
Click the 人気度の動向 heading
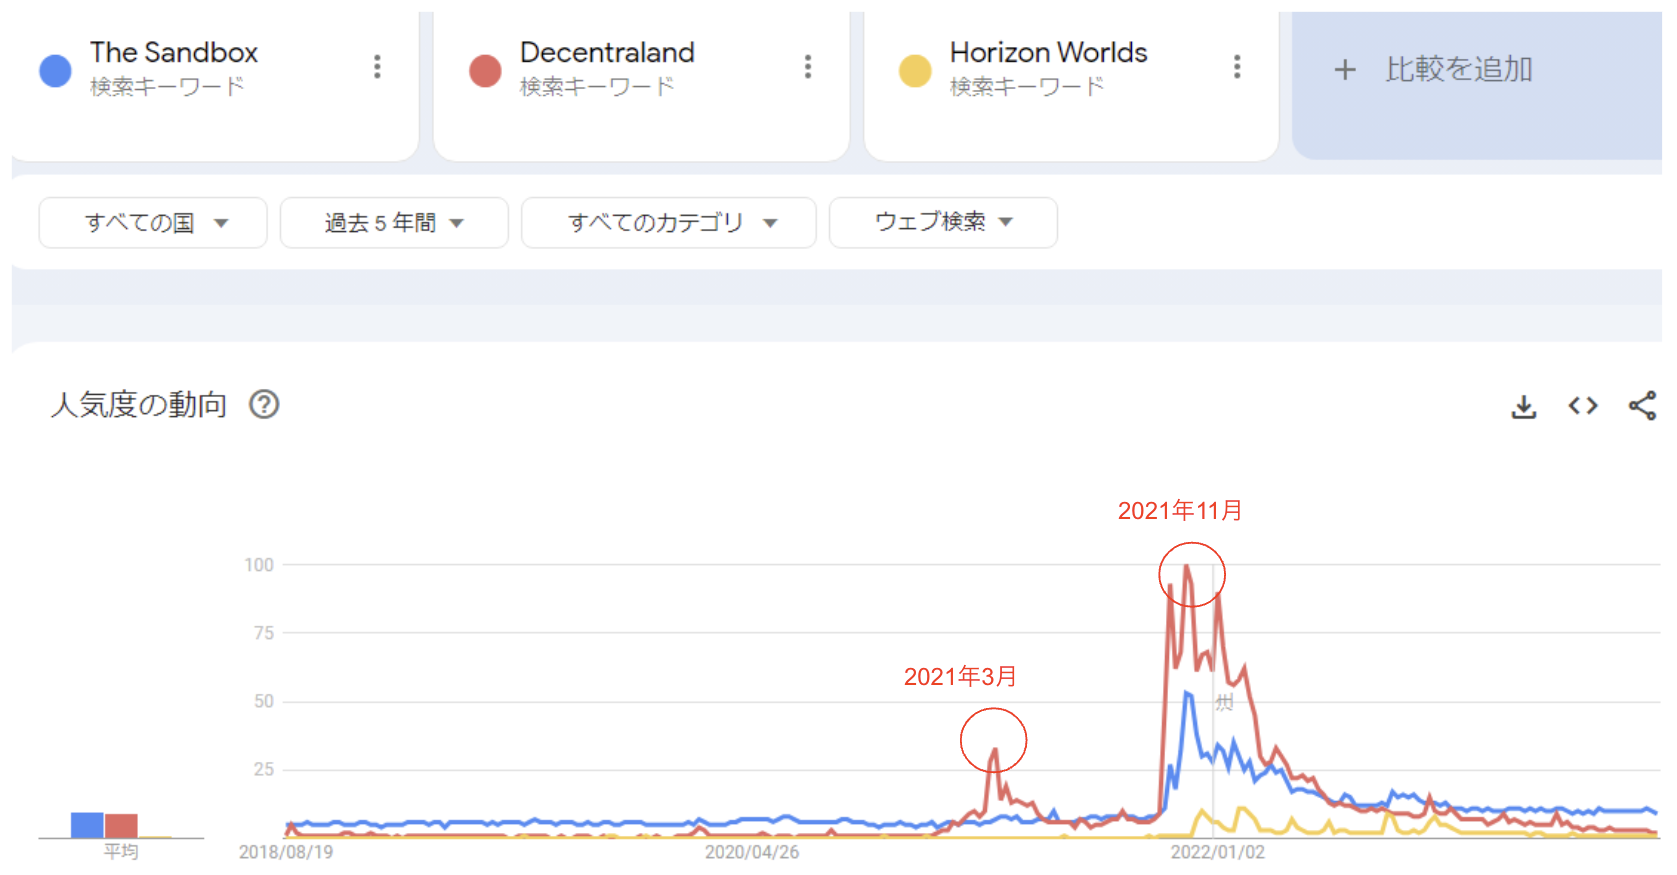tap(139, 404)
